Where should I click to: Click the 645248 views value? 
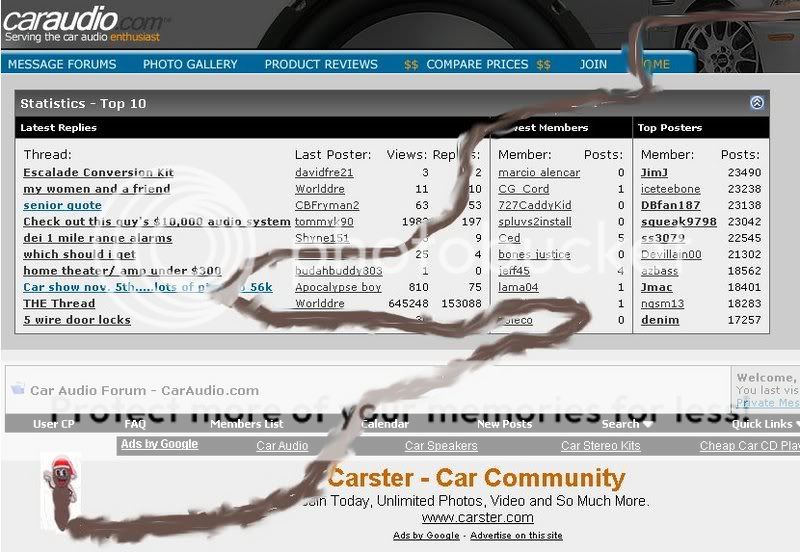408,303
